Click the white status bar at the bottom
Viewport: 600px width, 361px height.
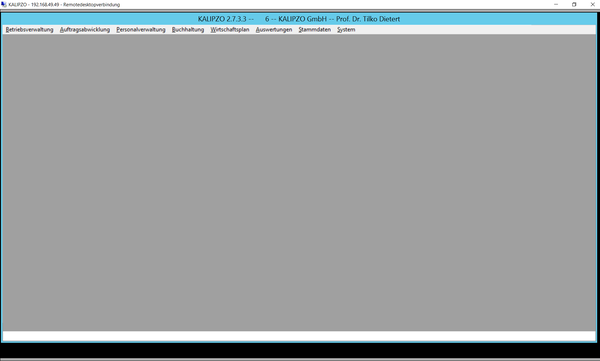[299, 336]
